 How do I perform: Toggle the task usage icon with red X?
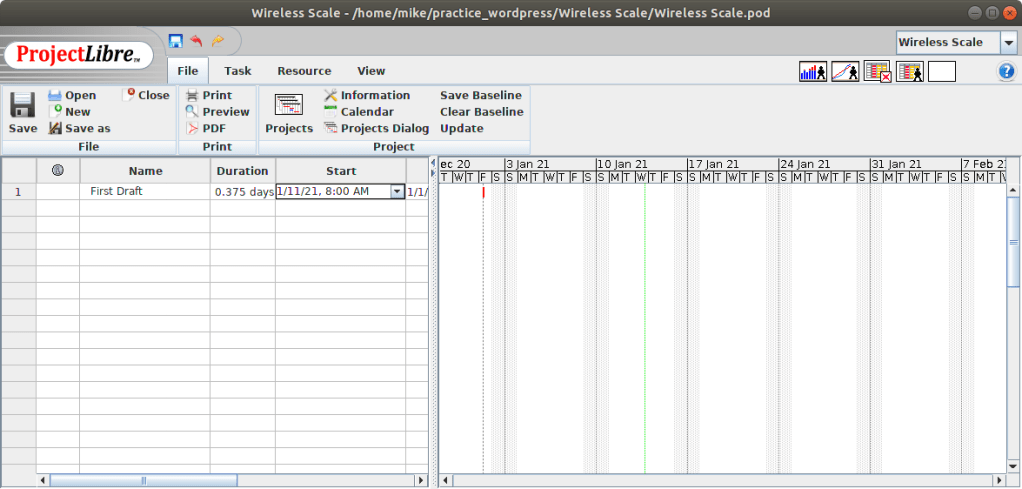tap(877, 72)
